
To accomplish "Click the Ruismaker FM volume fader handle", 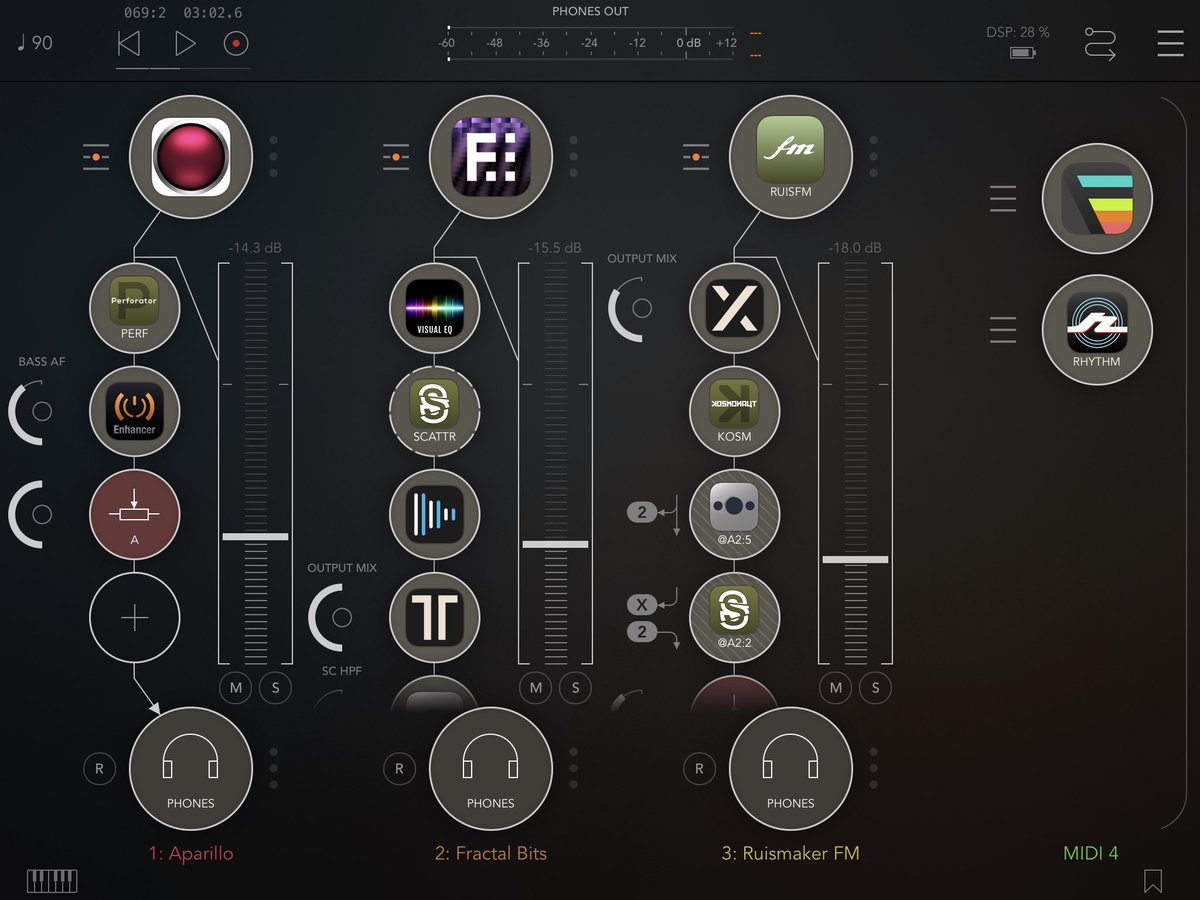I will 855,559.
